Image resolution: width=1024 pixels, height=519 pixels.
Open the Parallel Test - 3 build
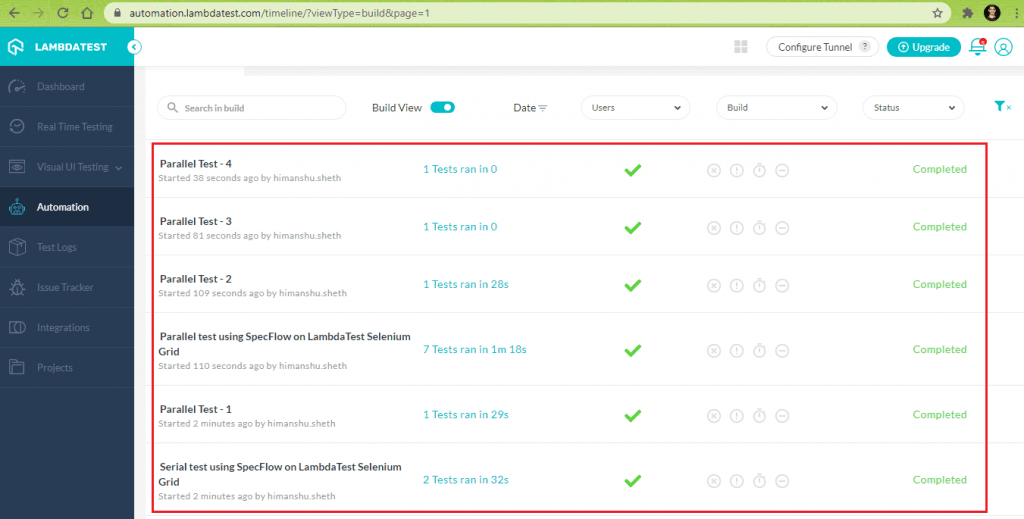[x=196, y=221]
